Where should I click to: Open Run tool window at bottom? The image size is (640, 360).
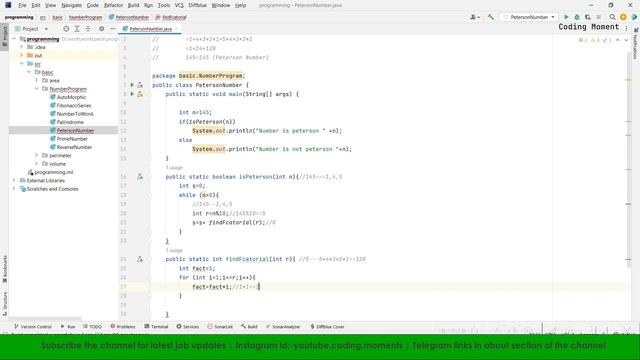68,327
